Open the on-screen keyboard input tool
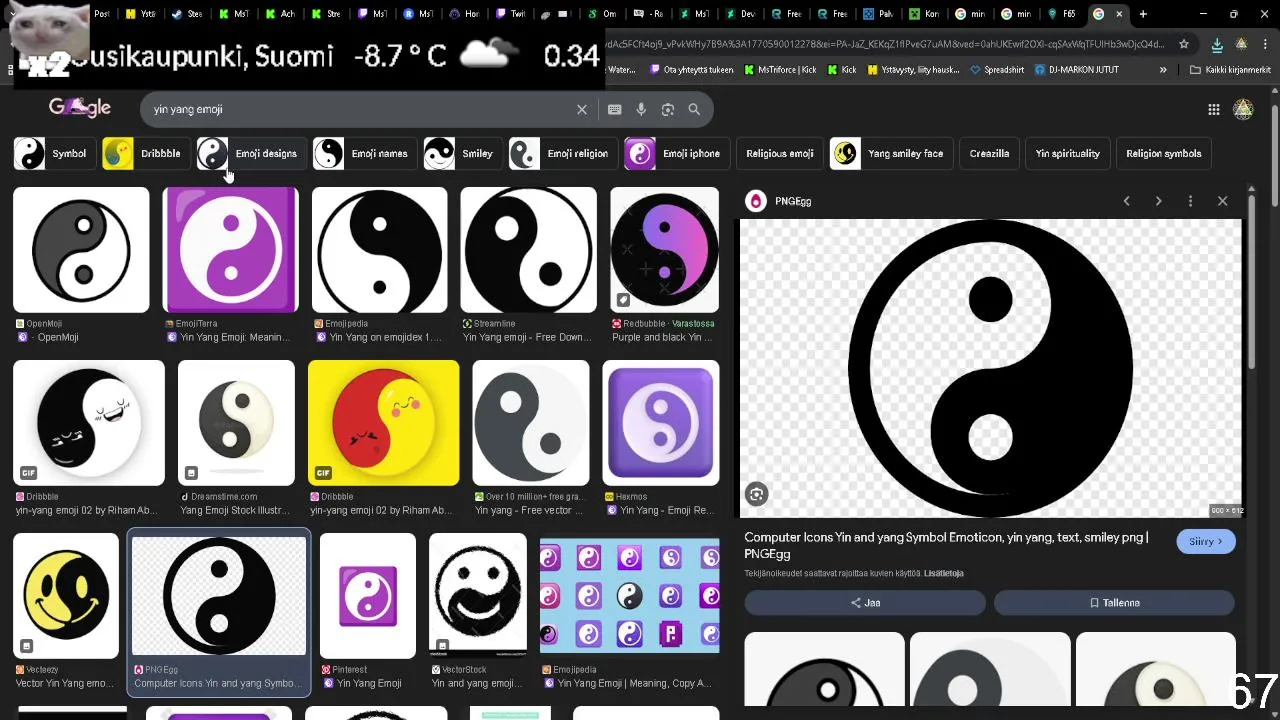This screenshot has height=720, width=1280. click(x=615, y=109)
